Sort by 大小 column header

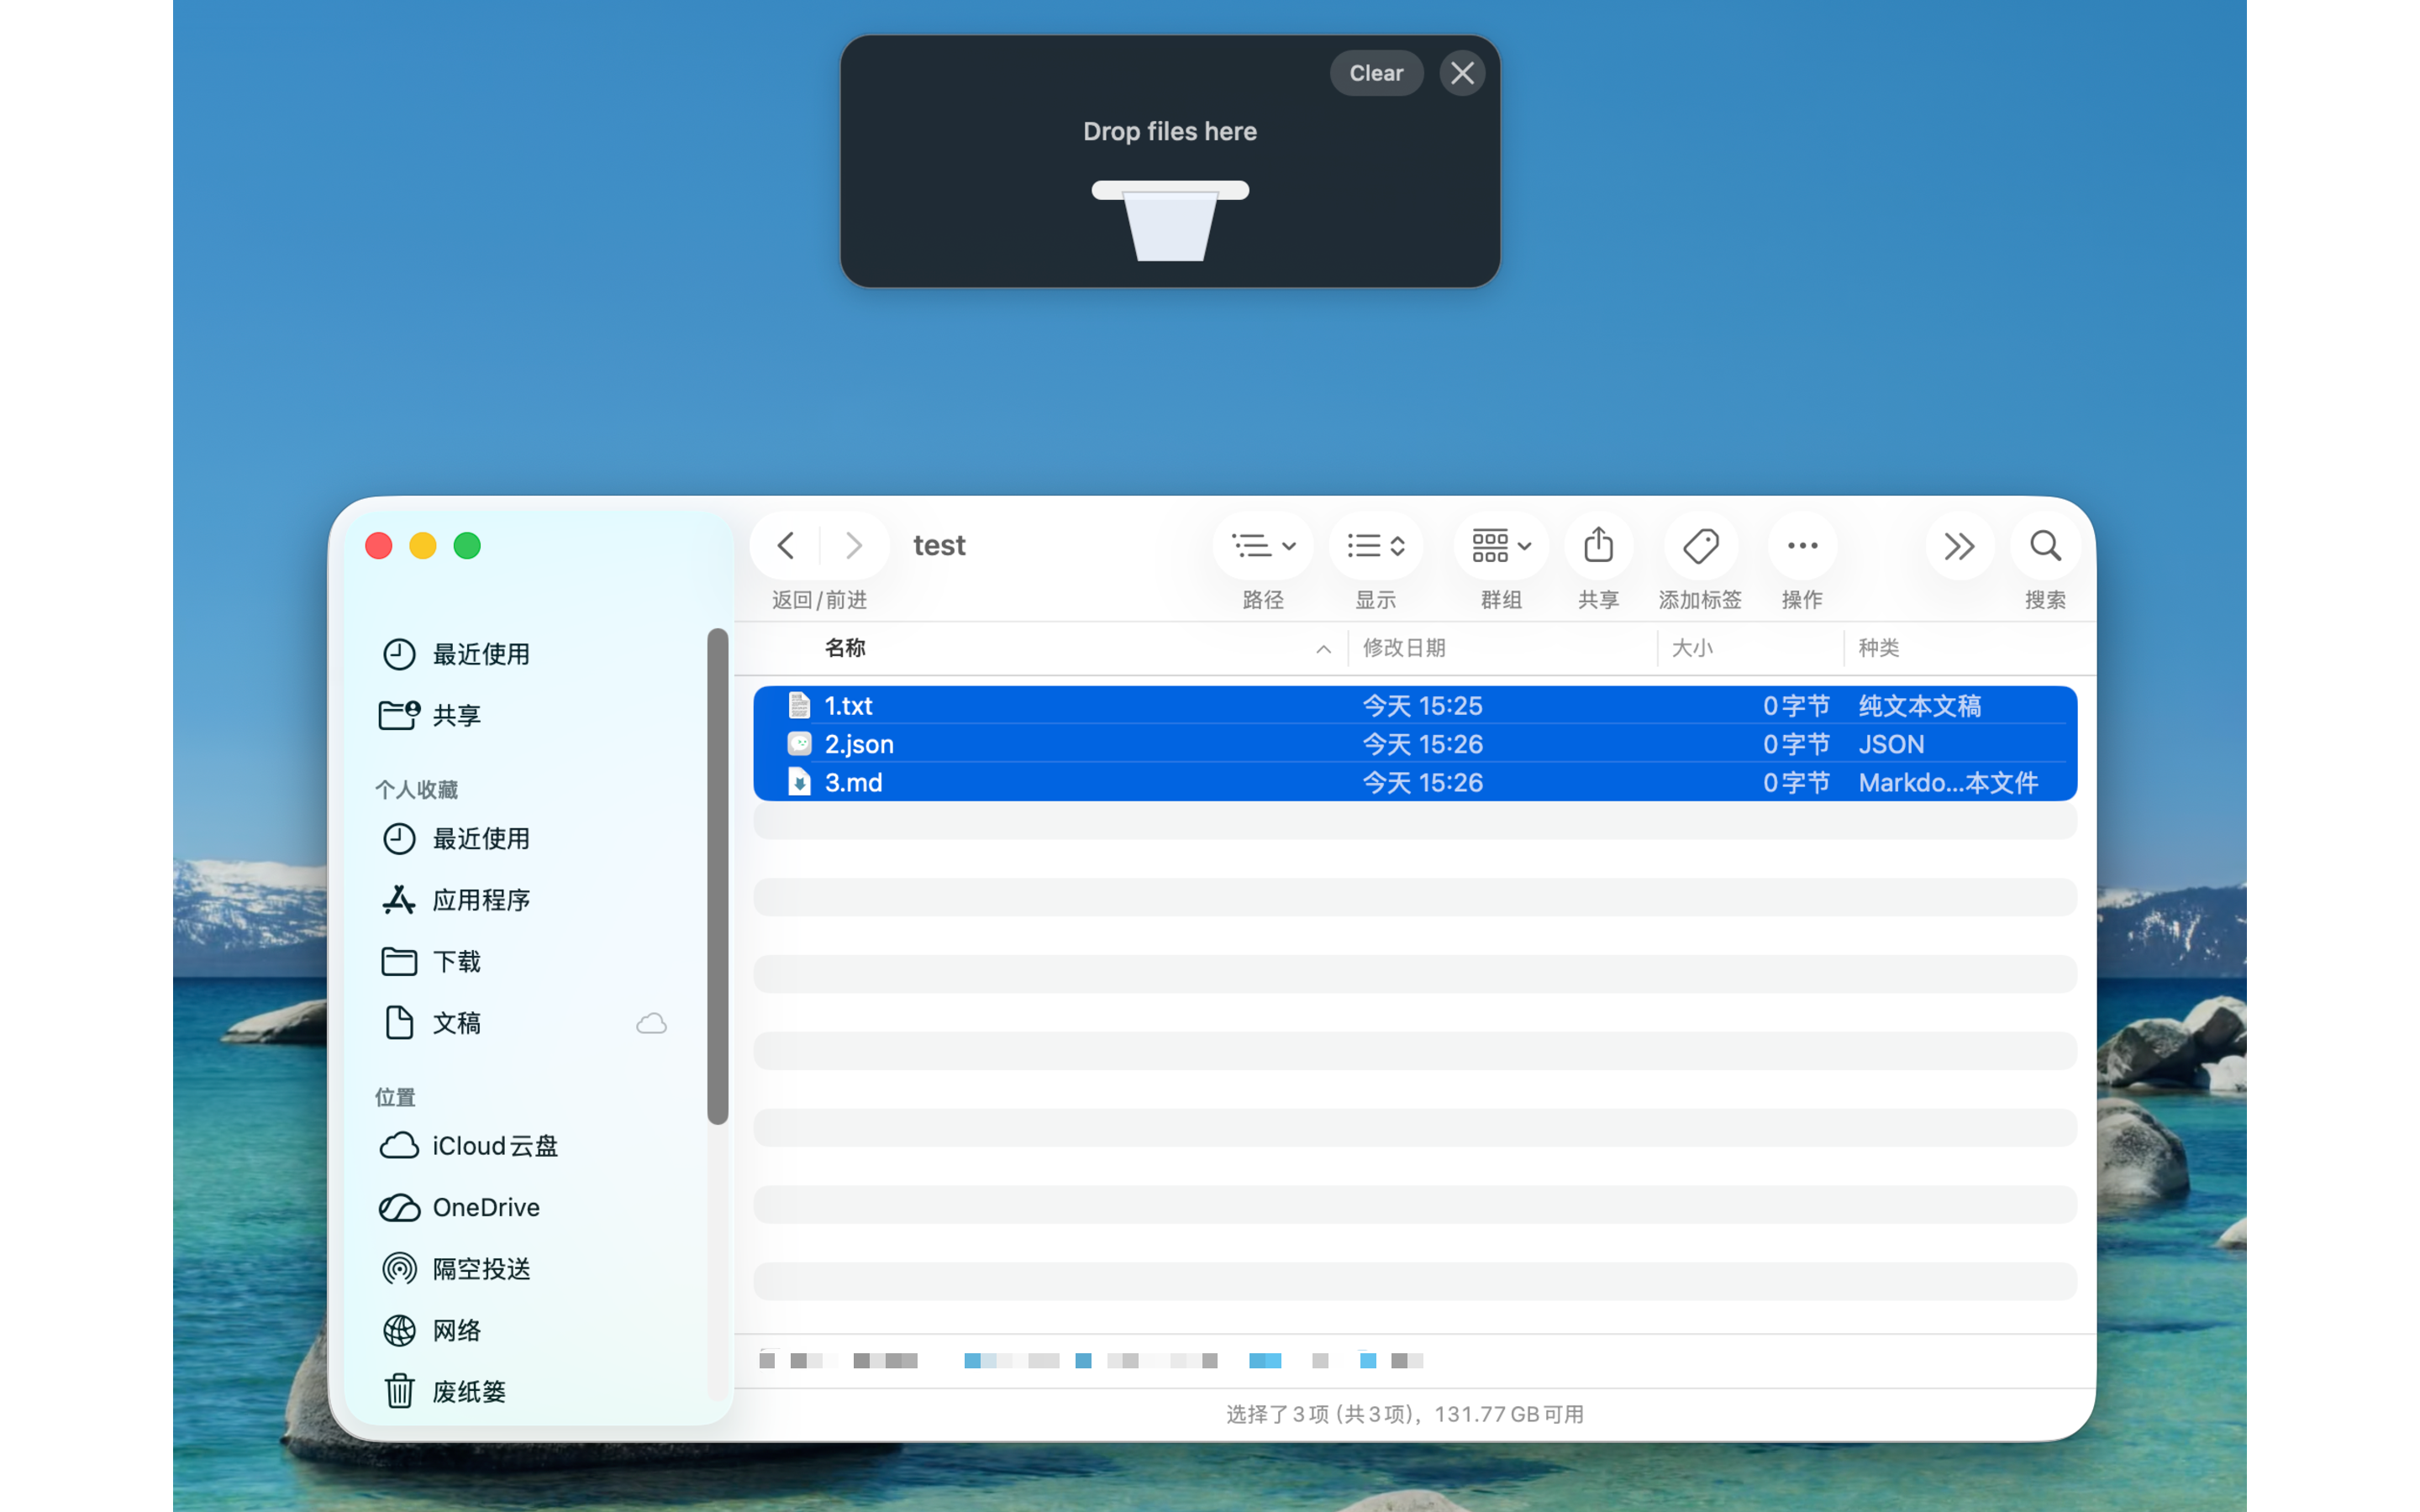pos(1692,648)
